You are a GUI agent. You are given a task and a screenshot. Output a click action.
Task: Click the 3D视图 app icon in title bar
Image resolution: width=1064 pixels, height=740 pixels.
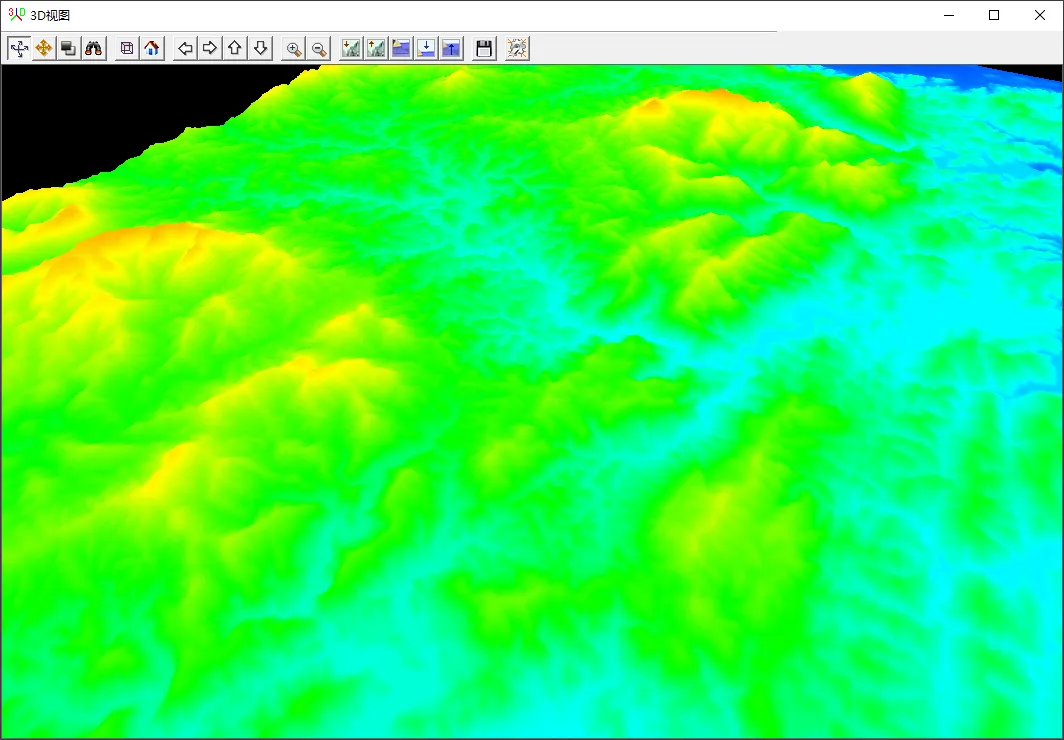16,14
